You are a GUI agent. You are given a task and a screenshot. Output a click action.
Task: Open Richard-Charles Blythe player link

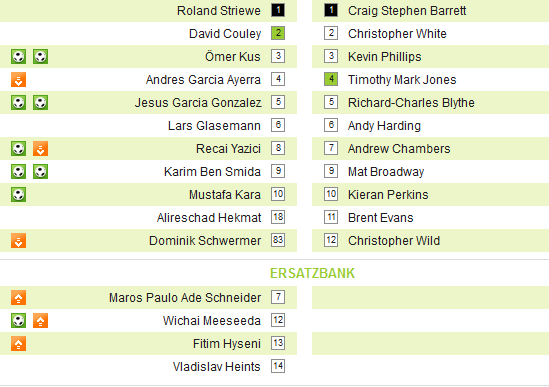[x=411, y=103]
